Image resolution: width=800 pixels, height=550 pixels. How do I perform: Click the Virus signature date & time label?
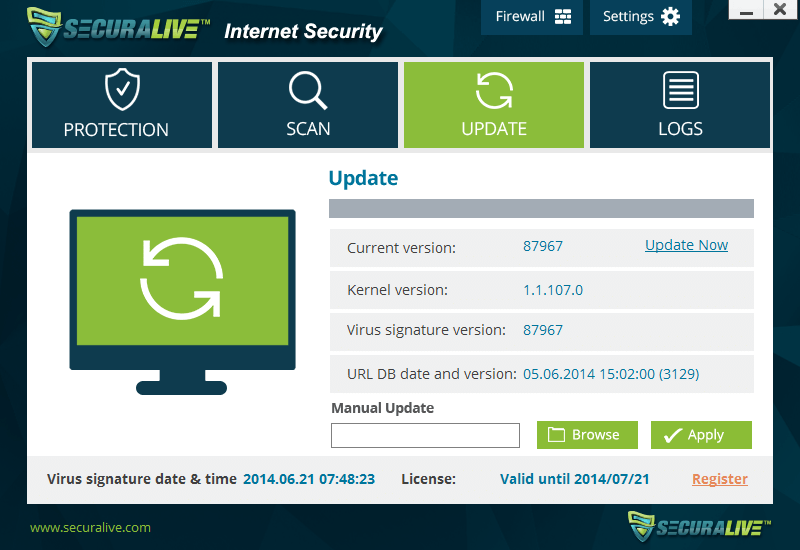pos(142,479)
